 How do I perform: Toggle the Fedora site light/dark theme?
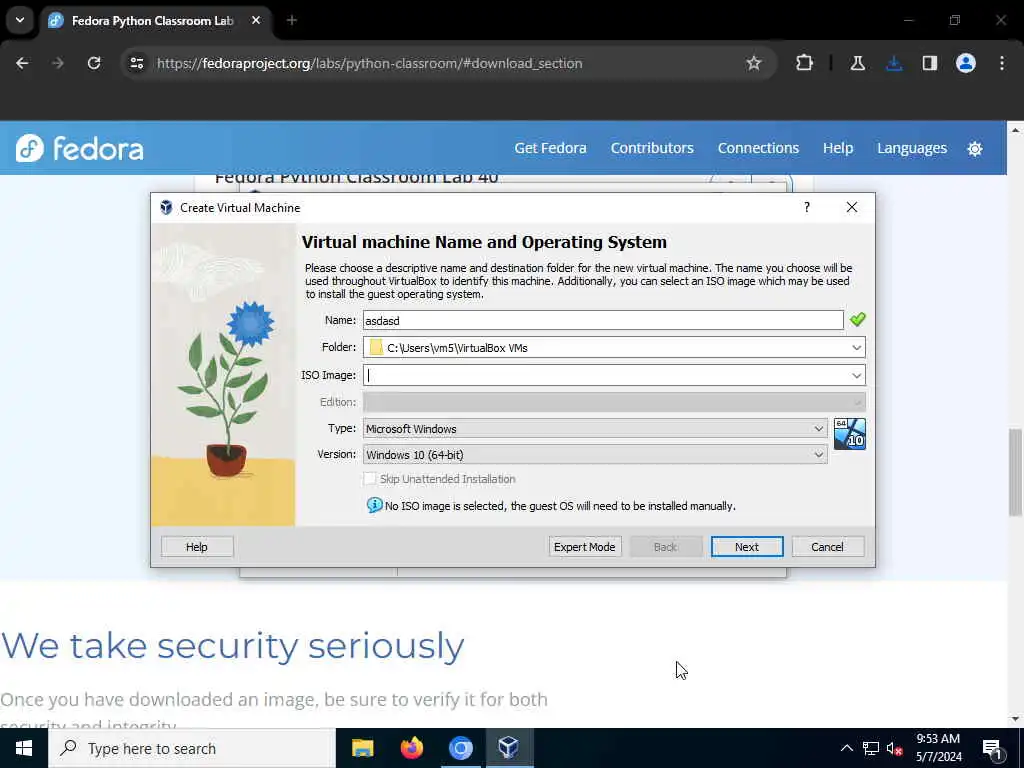click(x=974, y=149)
